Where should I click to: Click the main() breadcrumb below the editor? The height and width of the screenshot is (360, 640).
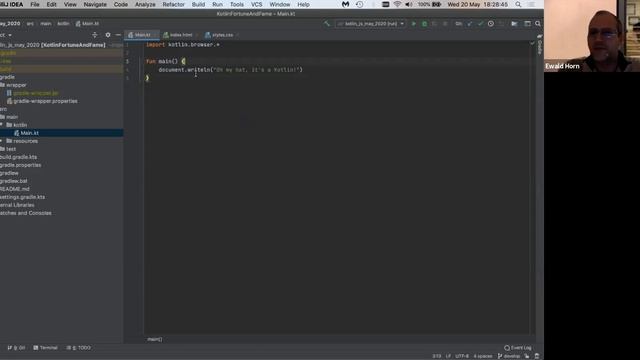[155, 339]
